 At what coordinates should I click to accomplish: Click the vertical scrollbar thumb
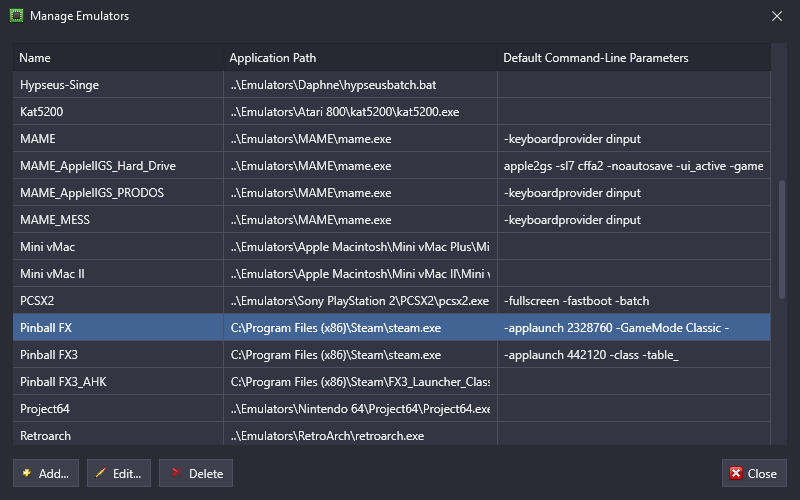(782, 239)
